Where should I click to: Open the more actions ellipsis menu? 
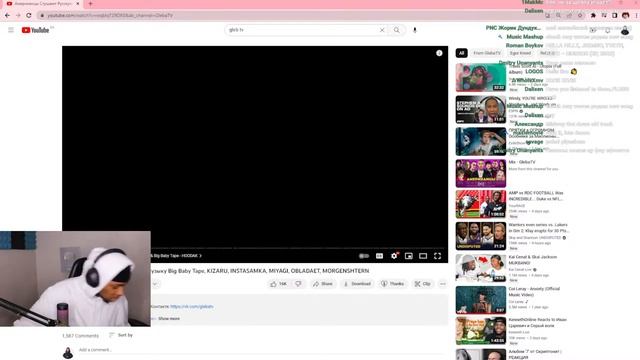point(443,284)
